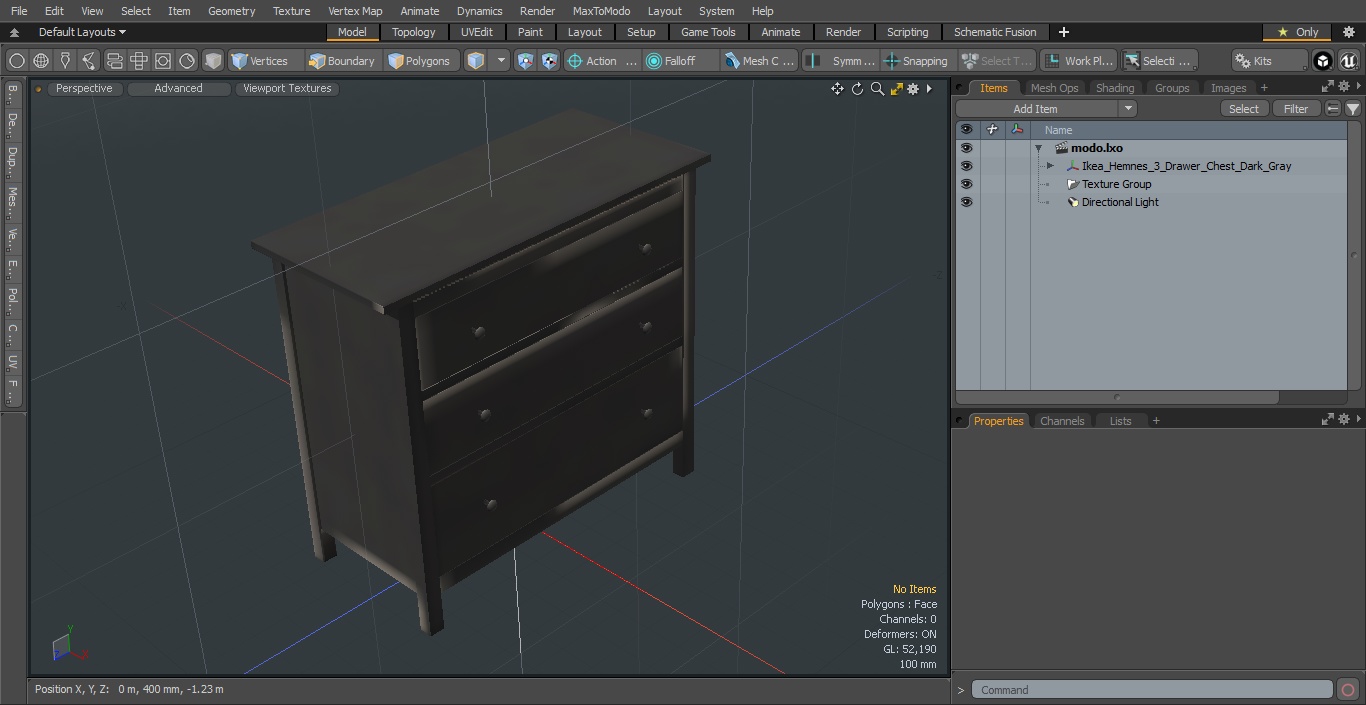The height and width of the screenshot is (705, 1366).
Task: Open the Symmetry dropdown
Action: 841,61
